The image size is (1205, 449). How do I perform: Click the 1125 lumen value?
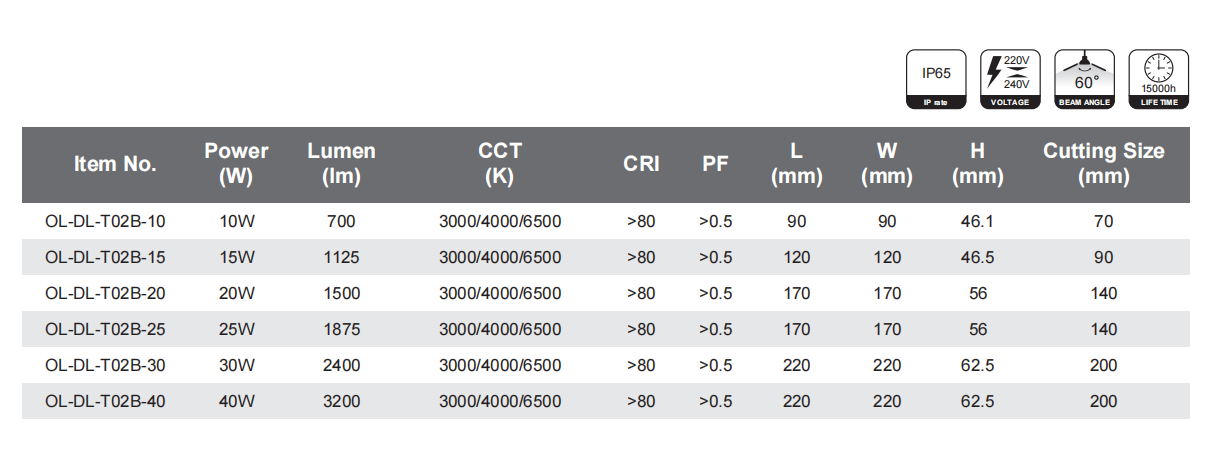tap(341, 258)
